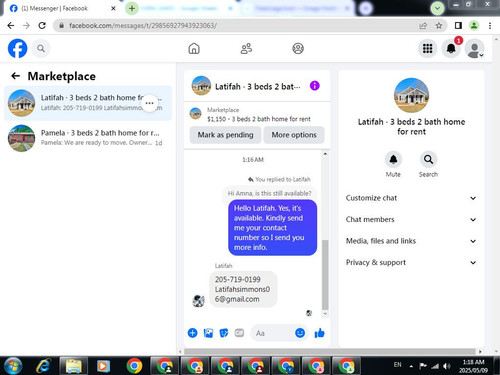
Task: Reload the page in Chrome
Action: point(42,25)
